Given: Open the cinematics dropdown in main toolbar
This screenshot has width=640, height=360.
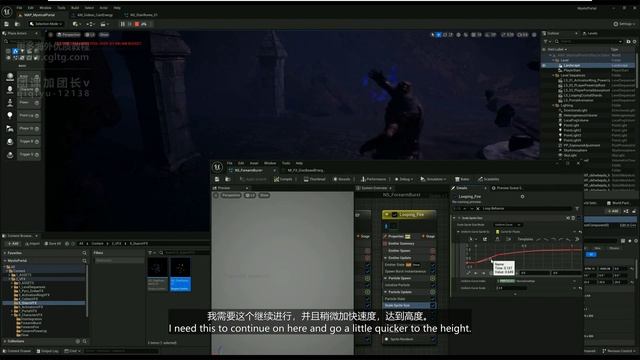Looking at the screenshot, I should click(x=104, y=24).
